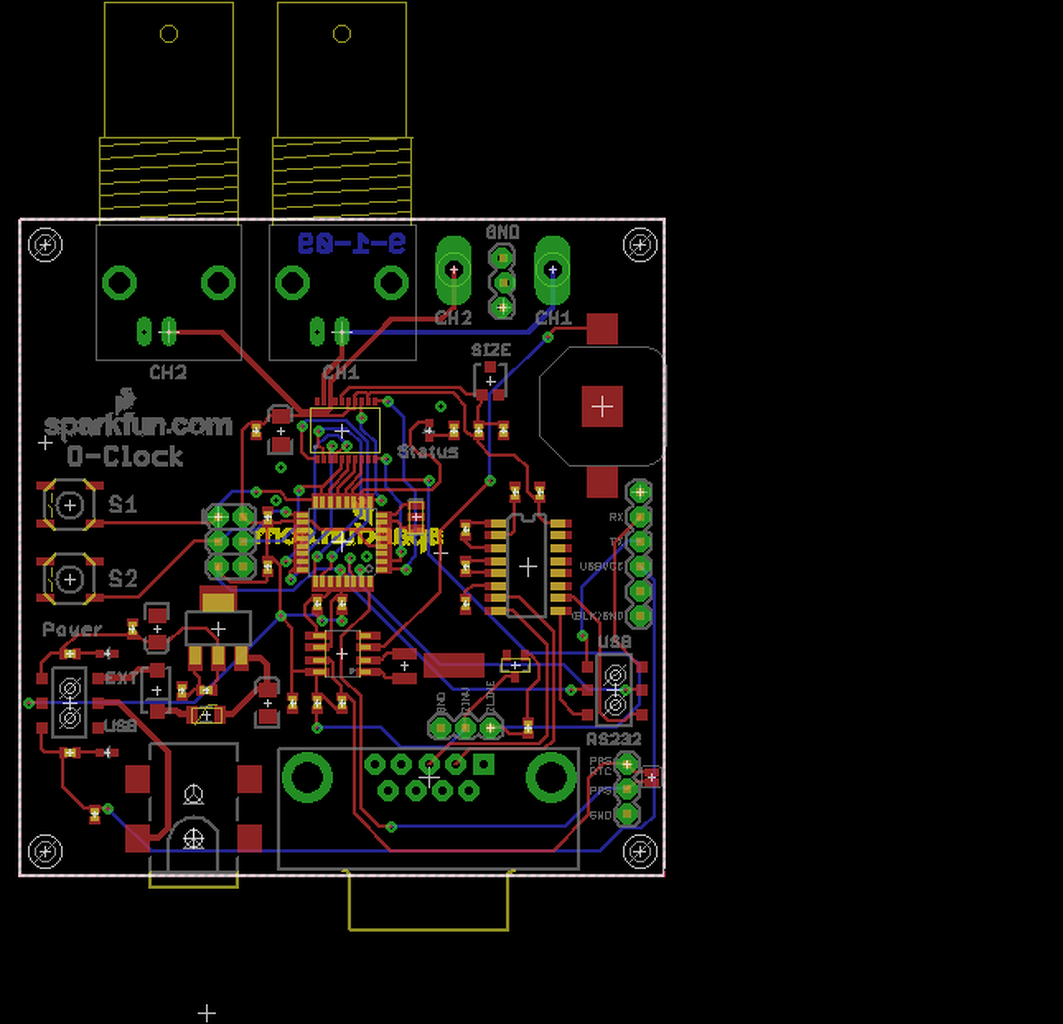Select the CH1 oval test pad
Viewport: 1063px width, 1024px height.
553,271
